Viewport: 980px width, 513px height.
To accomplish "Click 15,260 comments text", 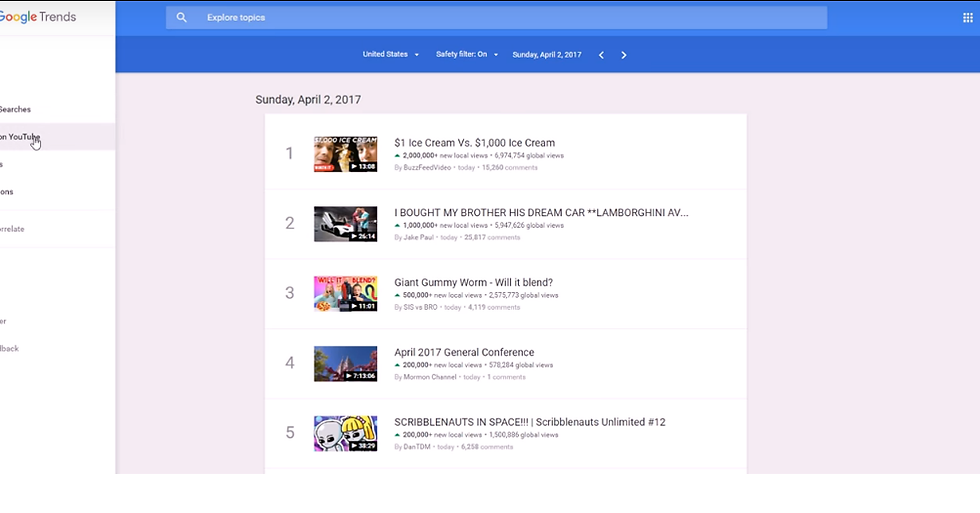I will coord(509,167).
